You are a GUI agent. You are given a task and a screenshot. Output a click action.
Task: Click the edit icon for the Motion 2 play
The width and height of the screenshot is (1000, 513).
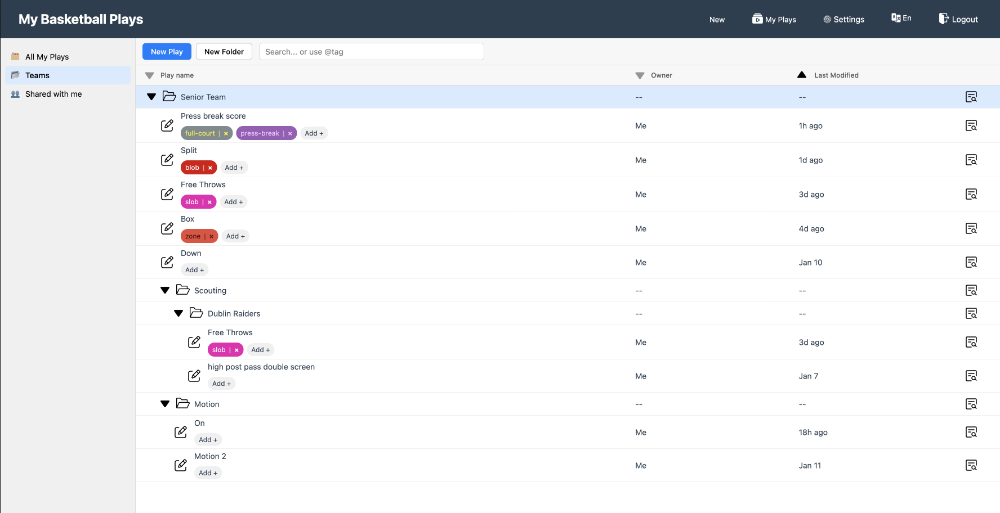coord(181,465)
